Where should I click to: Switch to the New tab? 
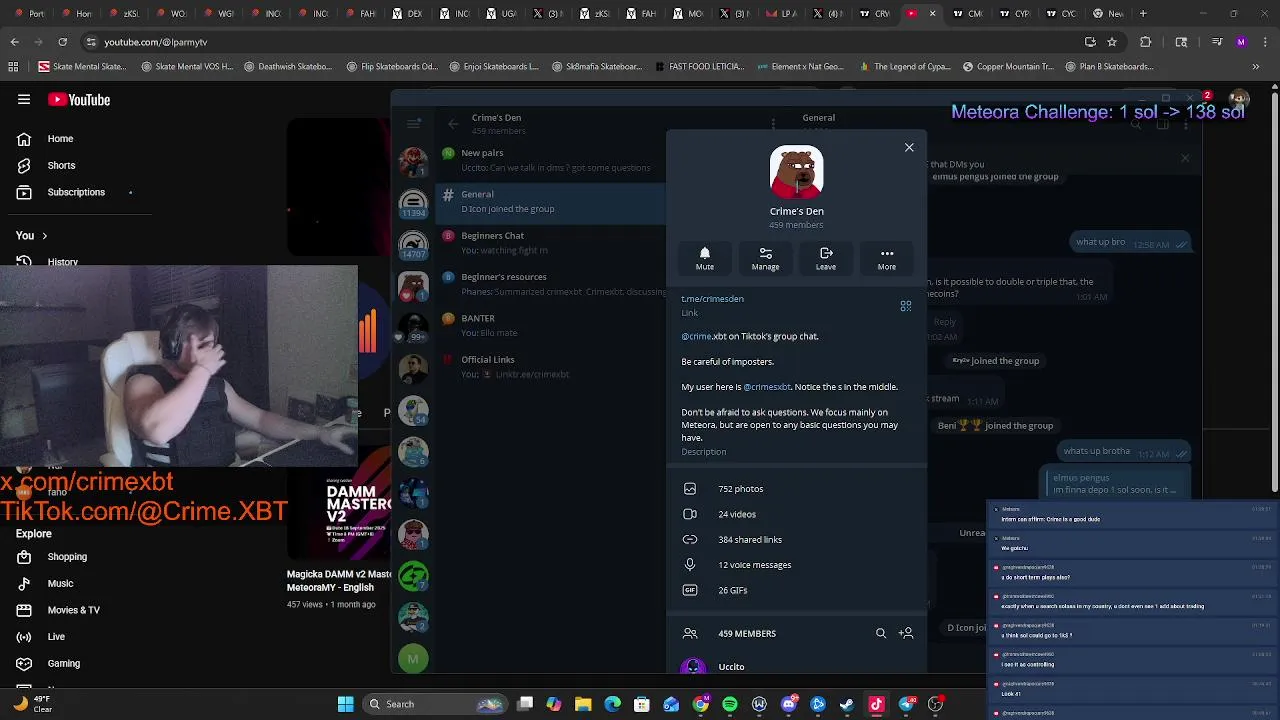pos(1108,13)
